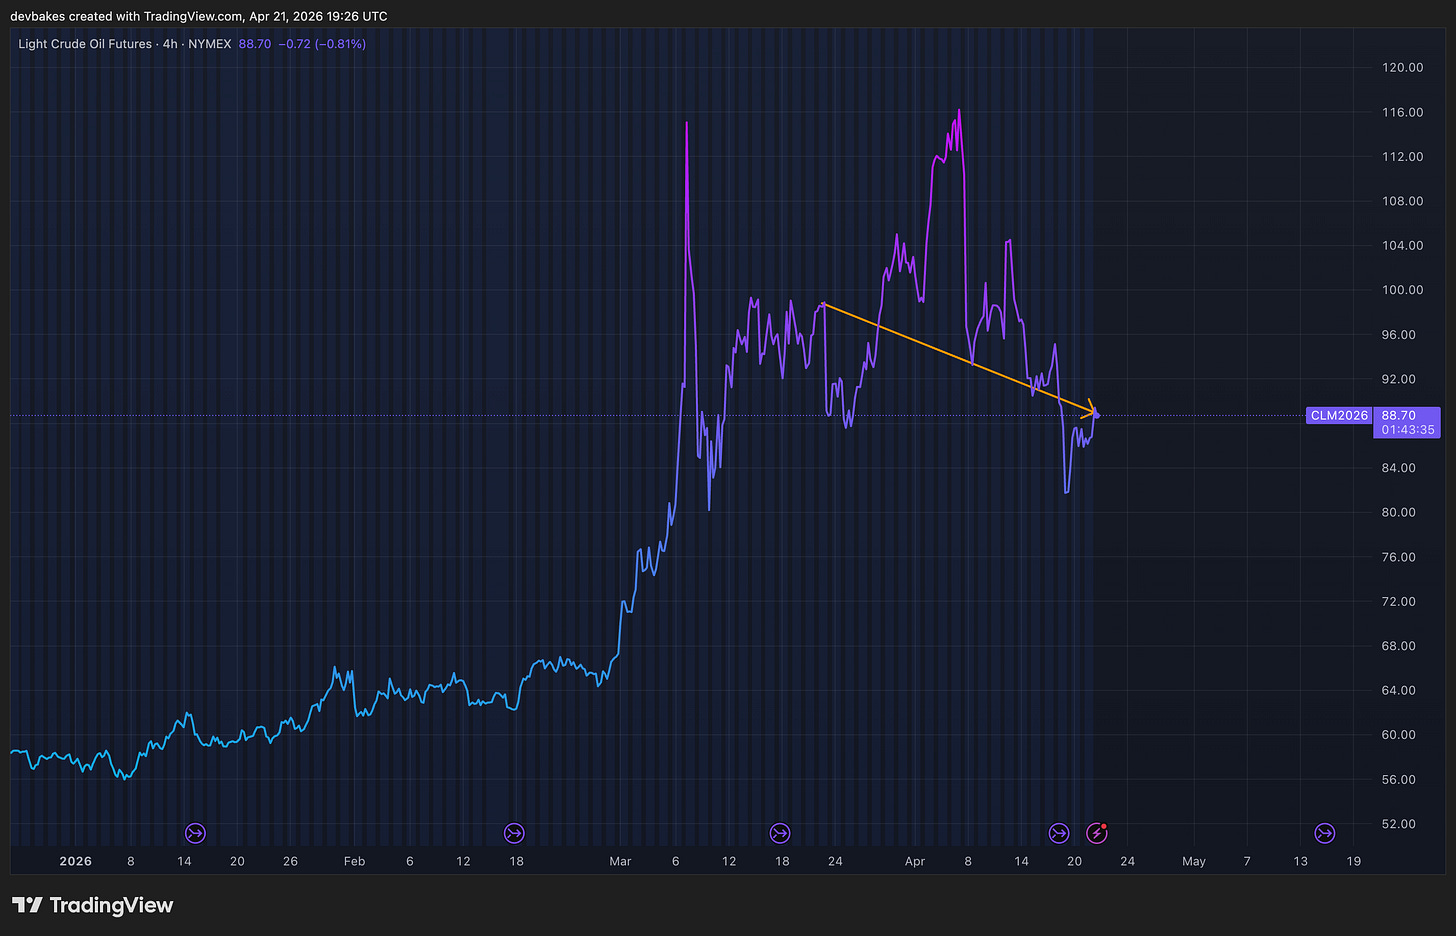Click the contract roll icon in mid-May
The width and height of the screenshot is (1456, 936).
[1325, 833]
